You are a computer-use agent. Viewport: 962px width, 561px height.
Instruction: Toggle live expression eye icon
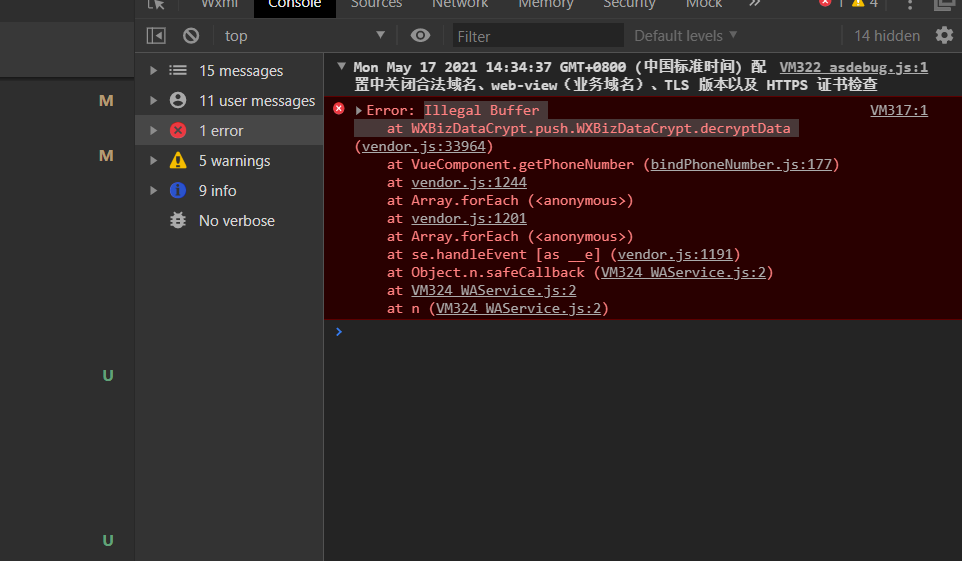[420, 36]
